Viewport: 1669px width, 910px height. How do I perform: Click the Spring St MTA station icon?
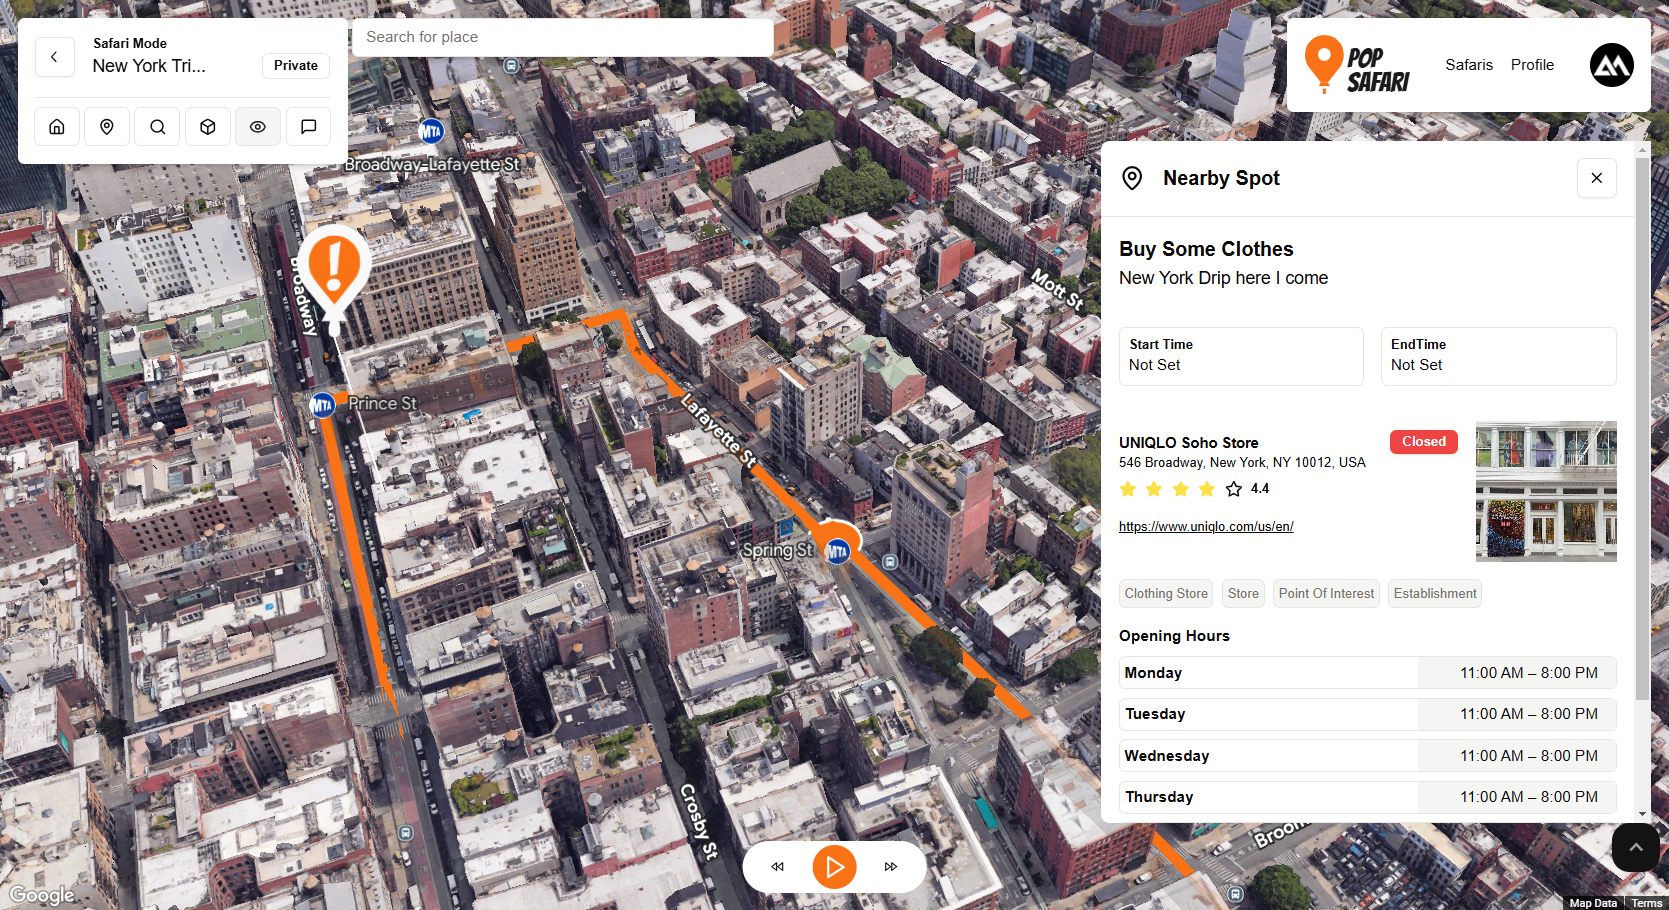[837, 551]
